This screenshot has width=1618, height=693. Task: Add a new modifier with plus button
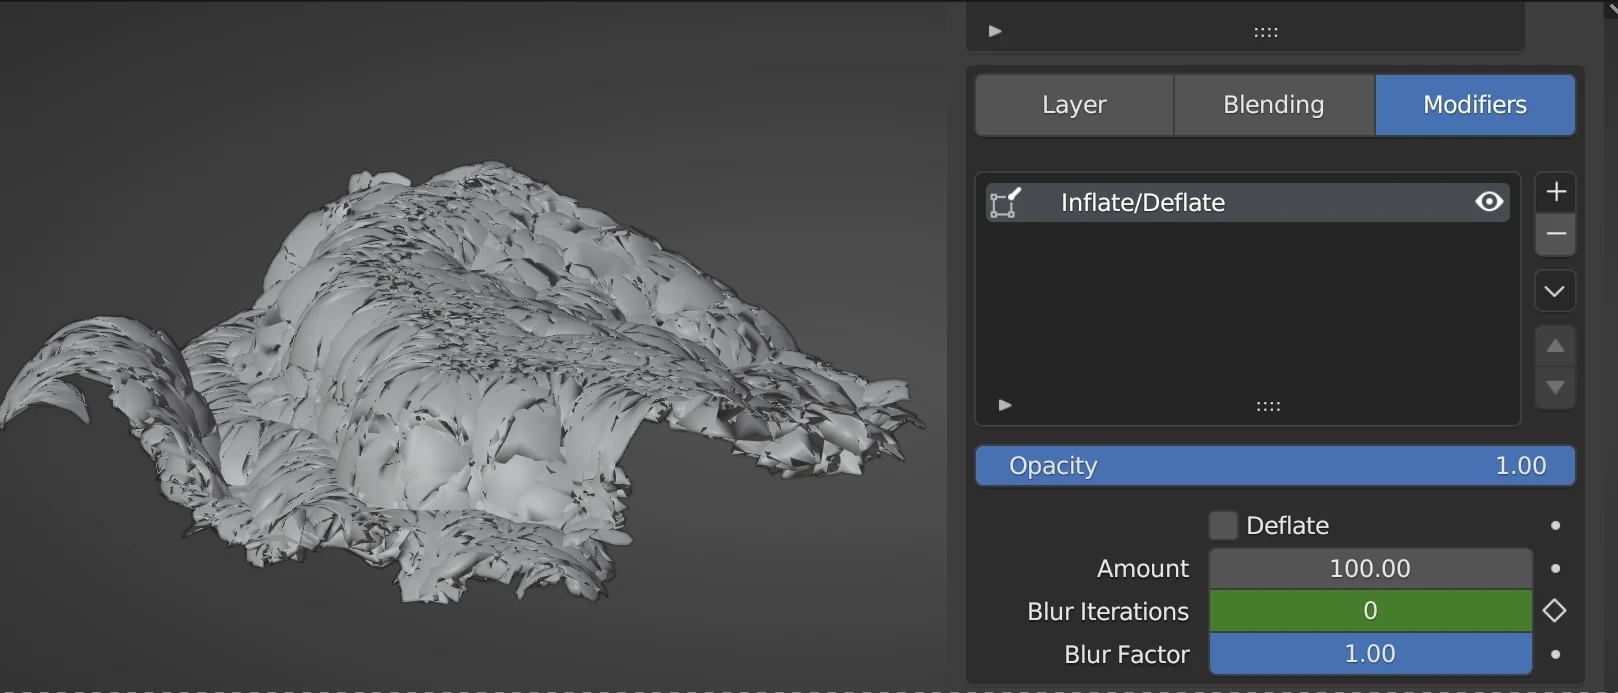pos(1555,192)
